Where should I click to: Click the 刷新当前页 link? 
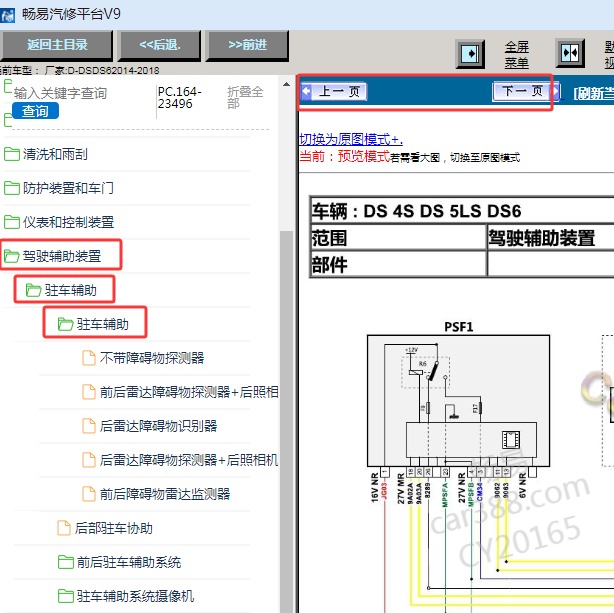pos(594,93)
